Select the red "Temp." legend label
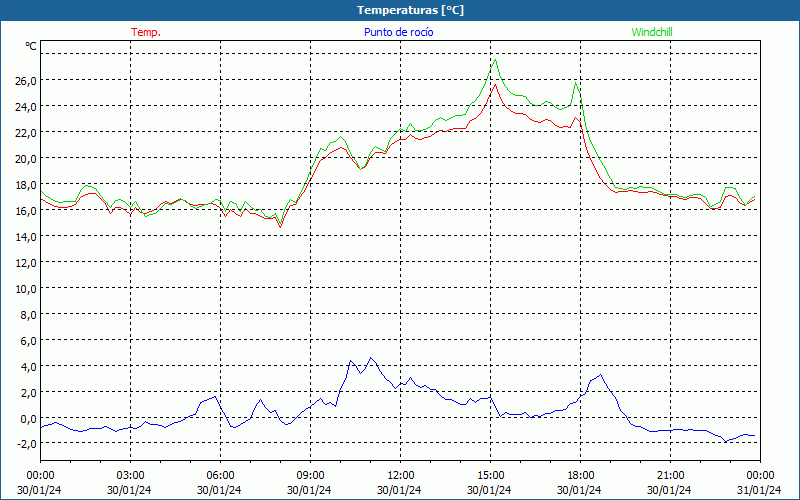Image resolution: width=800 pixels, height=500 pixels. 146,32
